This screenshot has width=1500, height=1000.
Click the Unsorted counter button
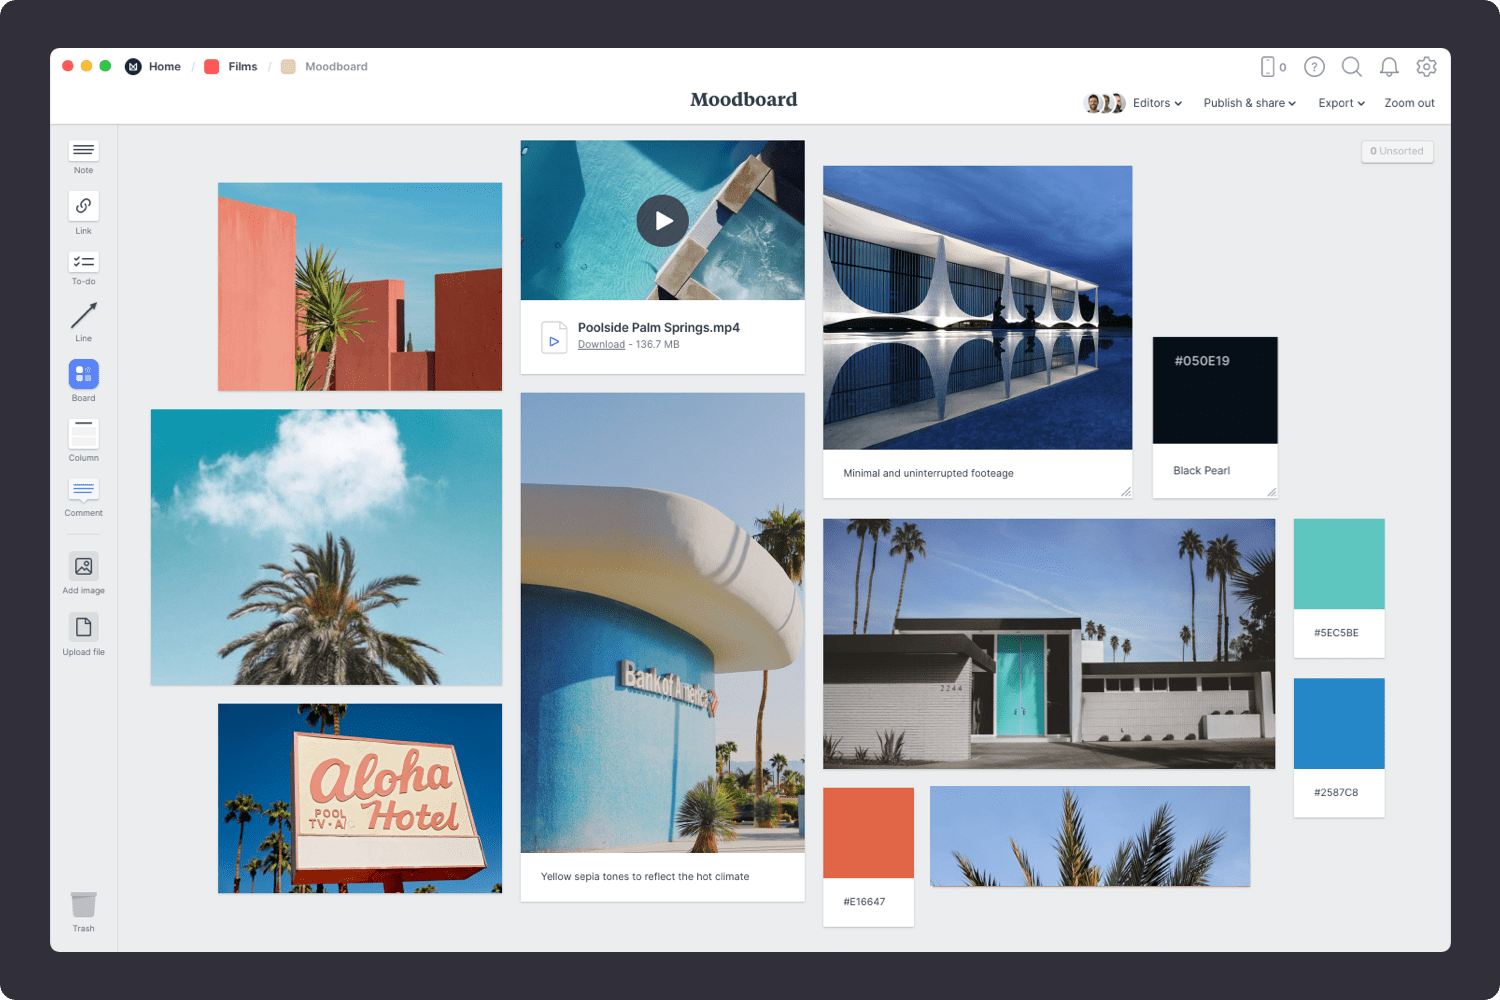point(1397,151)
